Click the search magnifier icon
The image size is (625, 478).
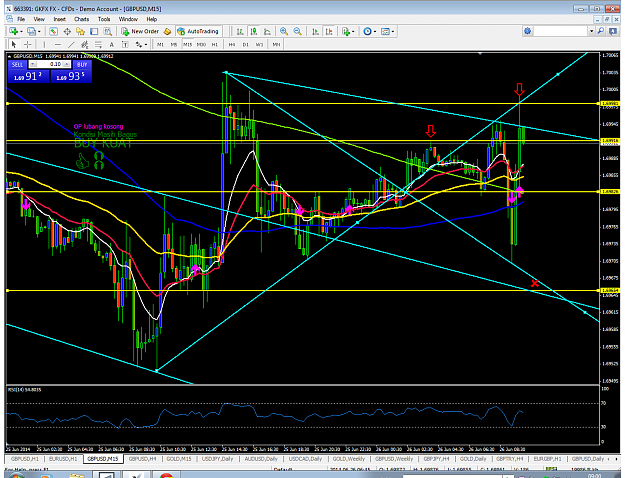[601, 31]
